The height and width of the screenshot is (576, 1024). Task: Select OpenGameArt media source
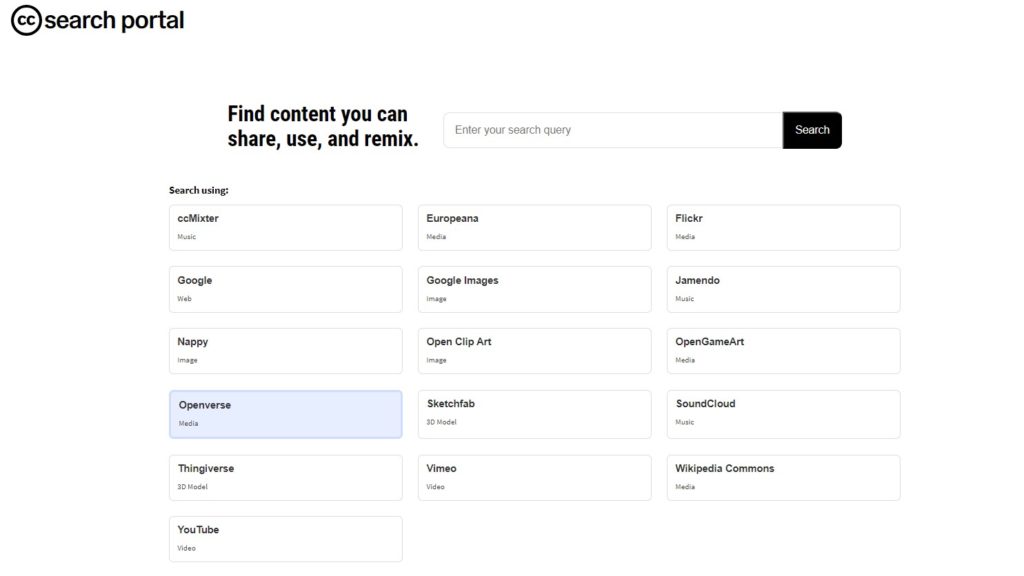(783, 350)
